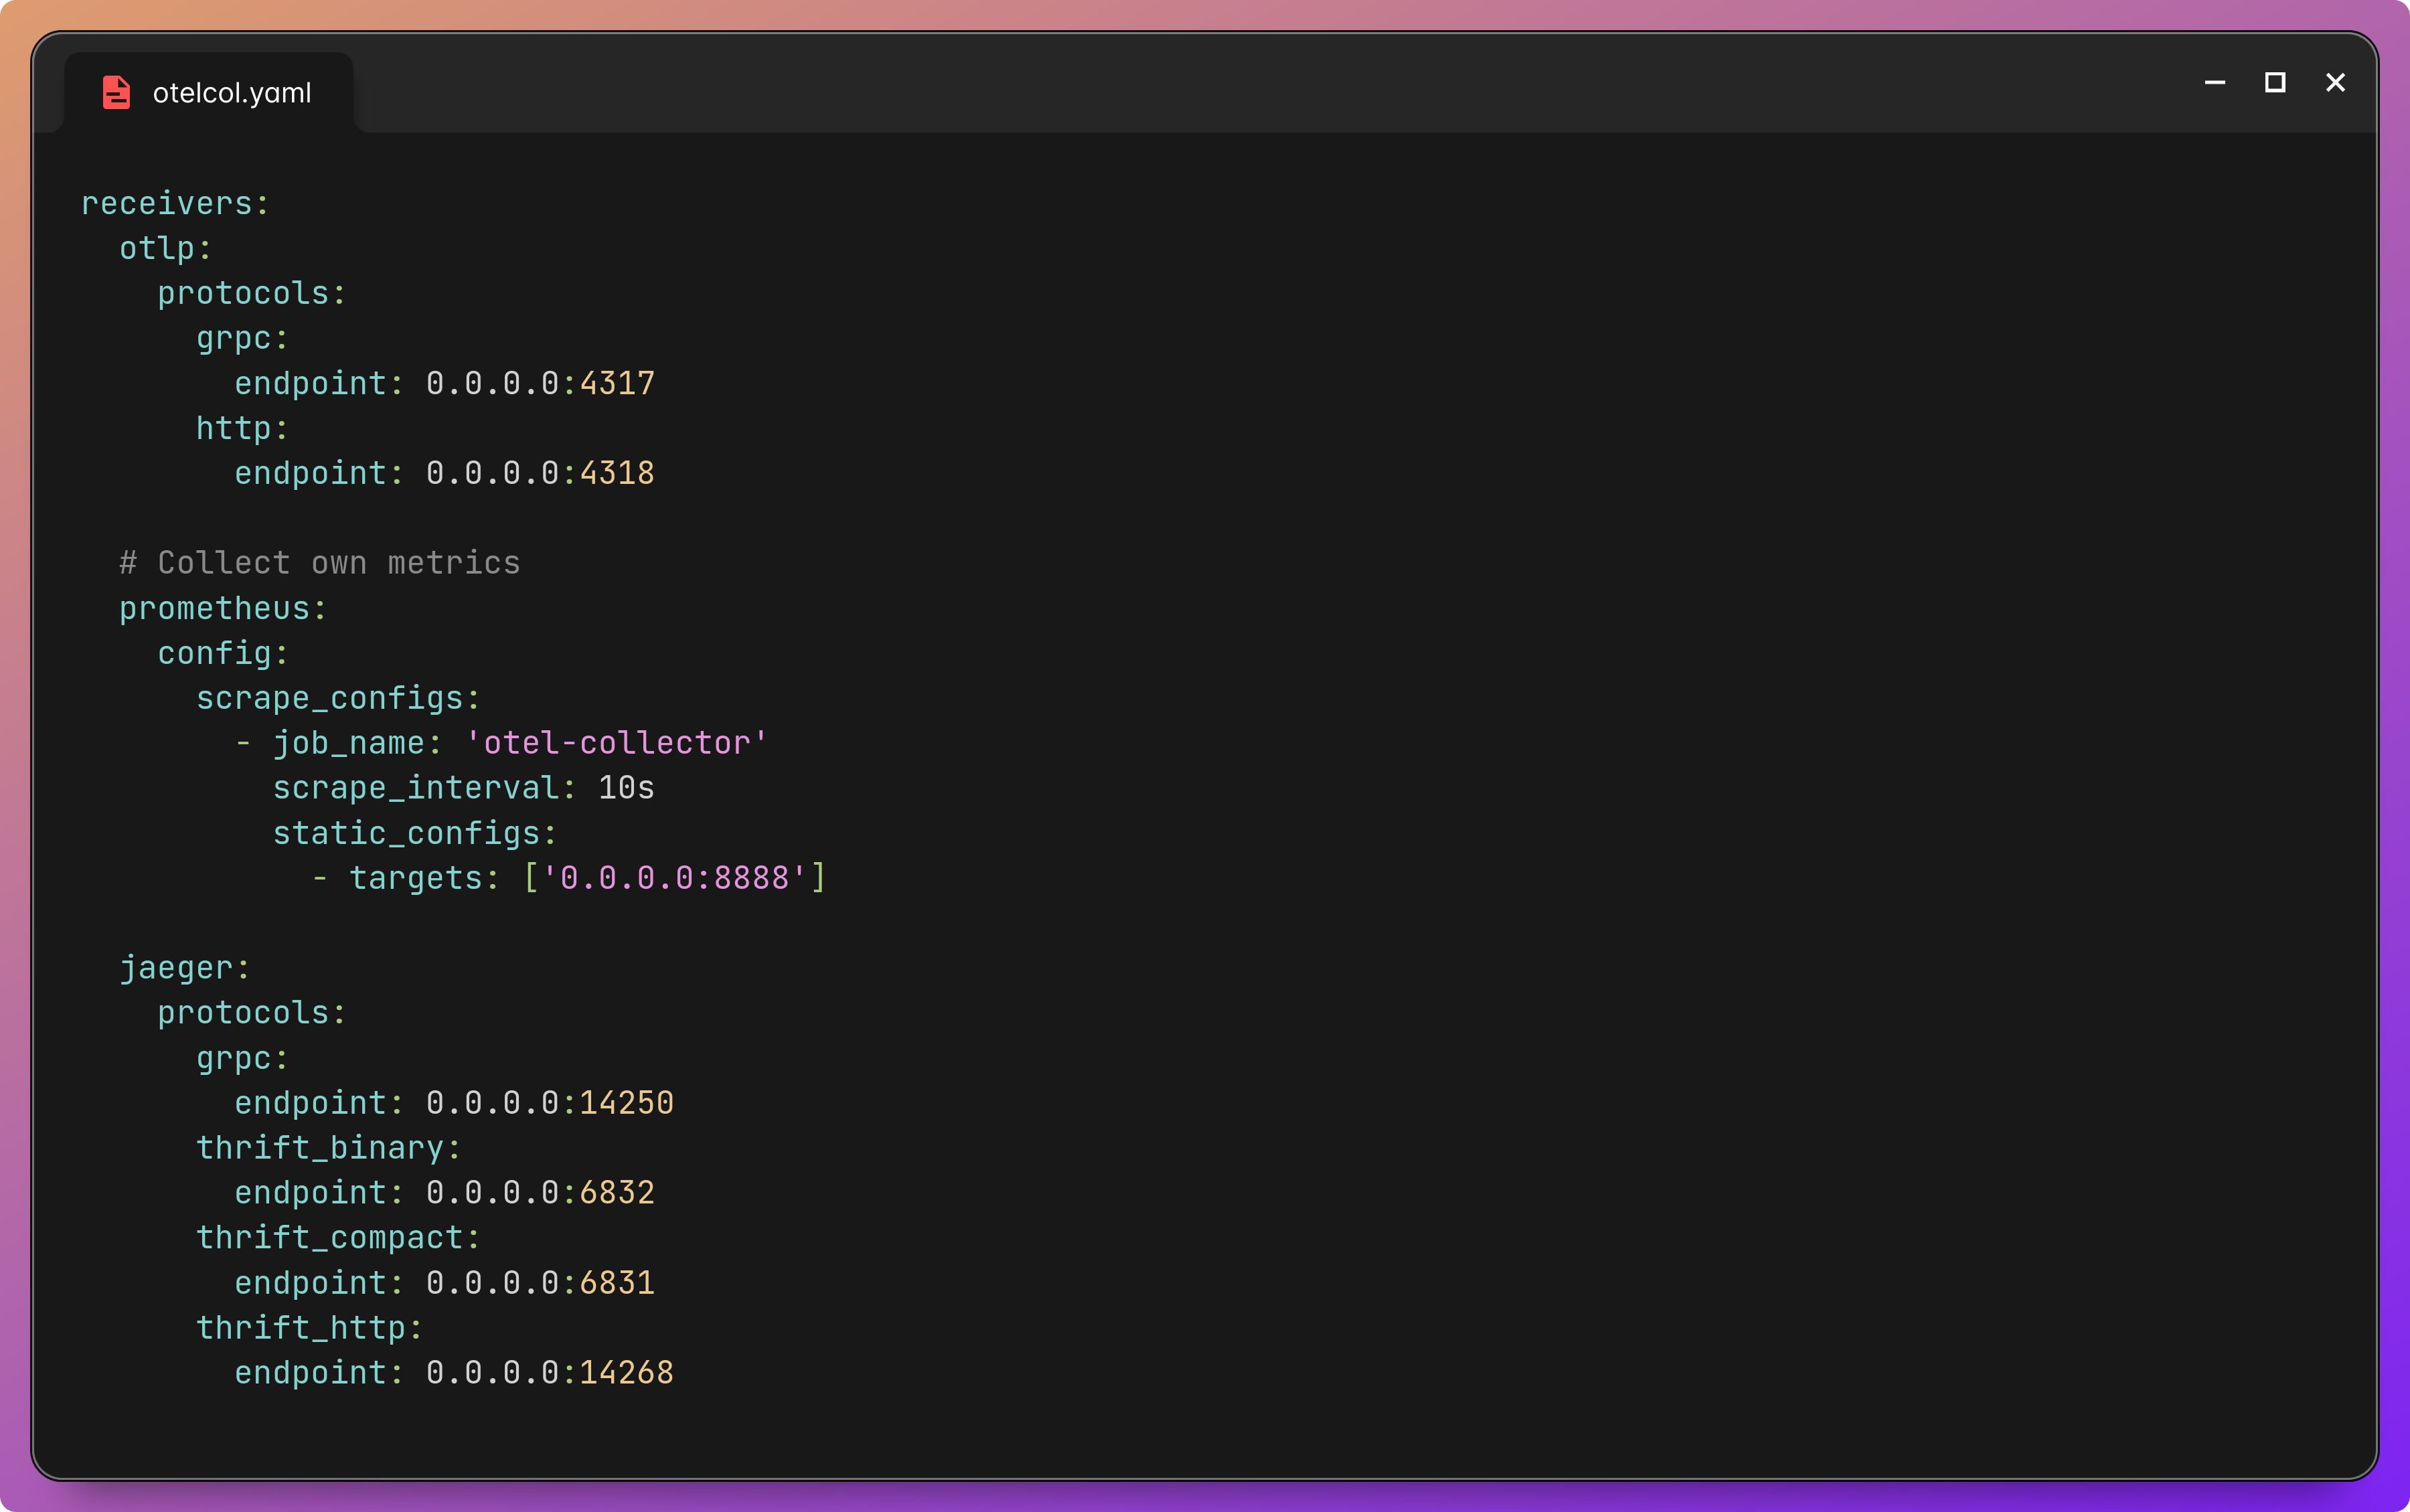Viewport: 2410px width, 1512px height.
Task: Click the jaeger grpc endpoint 0.0.0.0:14250
Action: pos(549,1102)
